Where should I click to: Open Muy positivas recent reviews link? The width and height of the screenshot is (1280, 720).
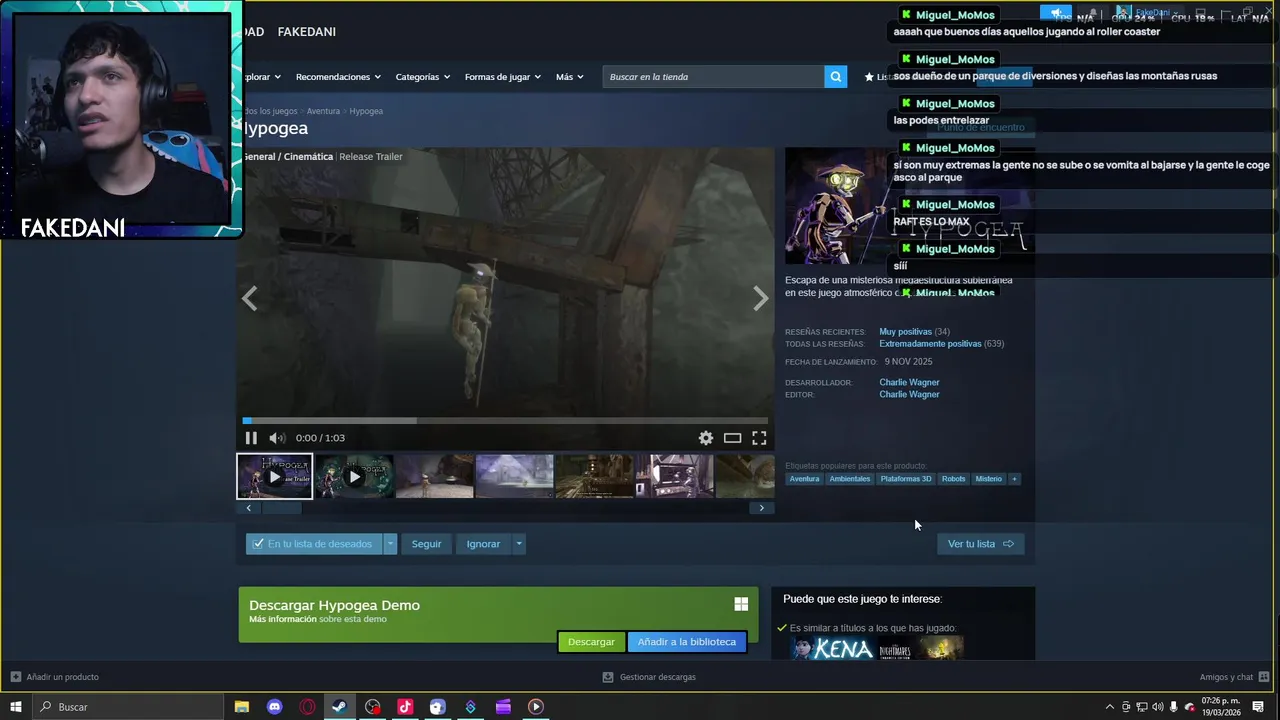click(x=905, y=332)
